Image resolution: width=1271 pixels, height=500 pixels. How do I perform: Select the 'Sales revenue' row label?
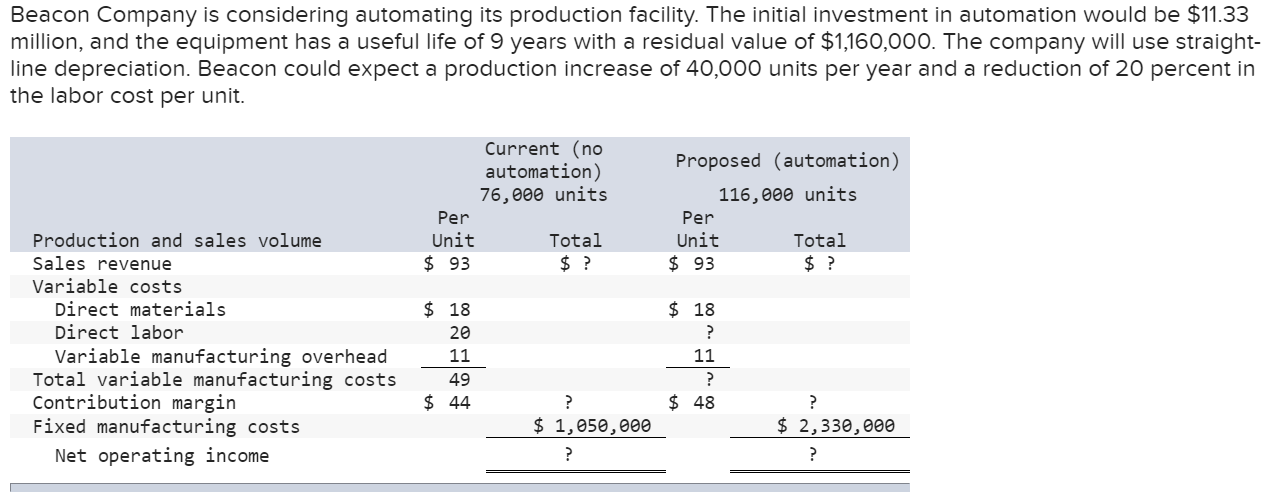(x=102, y=264)
